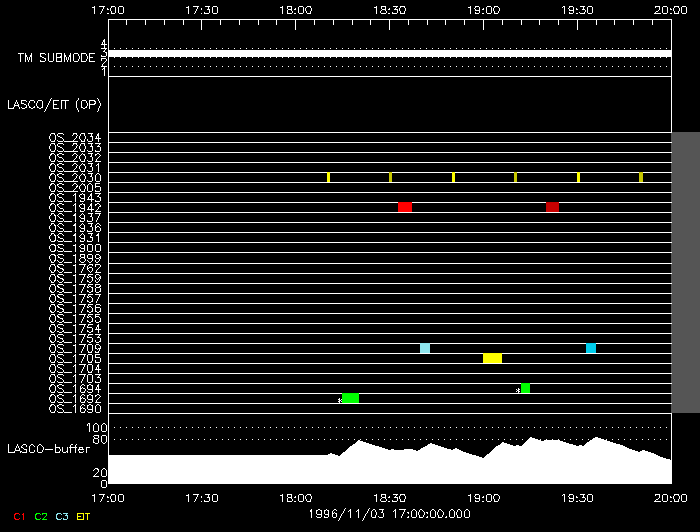Click the red C1 legend label
700x532 pixels.
pos(18,517)
